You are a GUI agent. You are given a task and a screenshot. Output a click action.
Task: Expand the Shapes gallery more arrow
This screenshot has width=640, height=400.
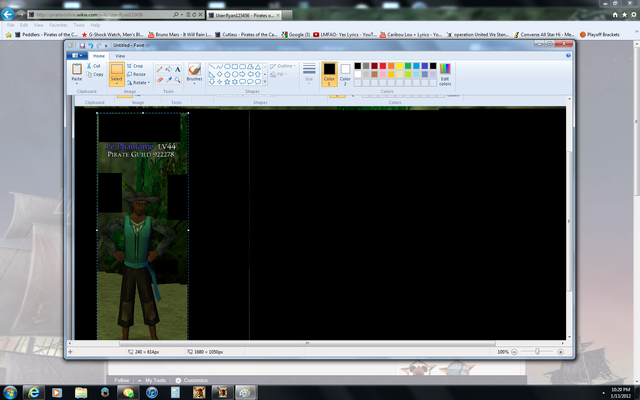[x=265, y=82]
